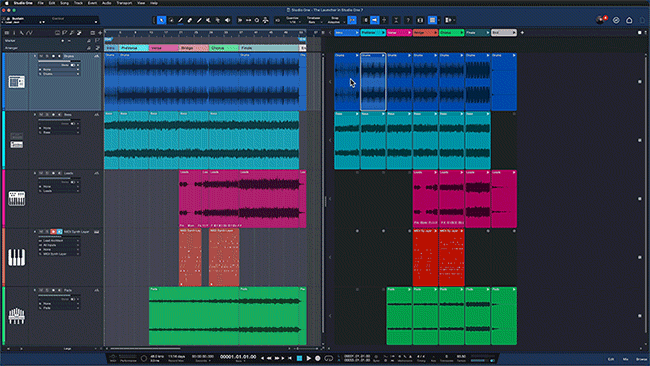Select the Listen speaker tool
The image size is (650, 366).
227,20
